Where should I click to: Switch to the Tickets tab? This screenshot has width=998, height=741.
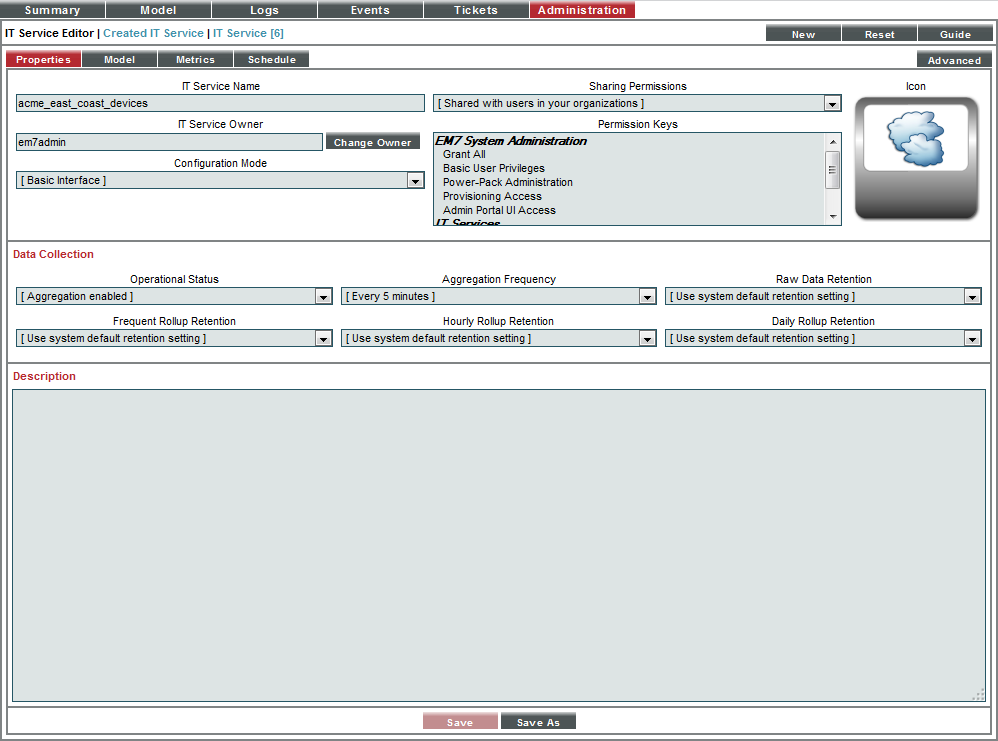(475, 10)
